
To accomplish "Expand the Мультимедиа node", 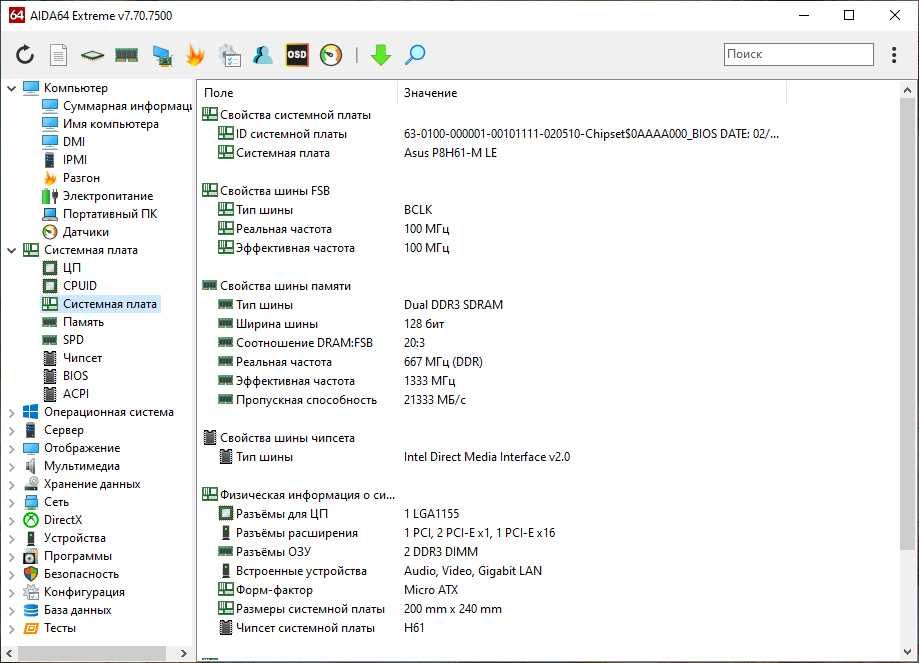I will tap(11, 467).
